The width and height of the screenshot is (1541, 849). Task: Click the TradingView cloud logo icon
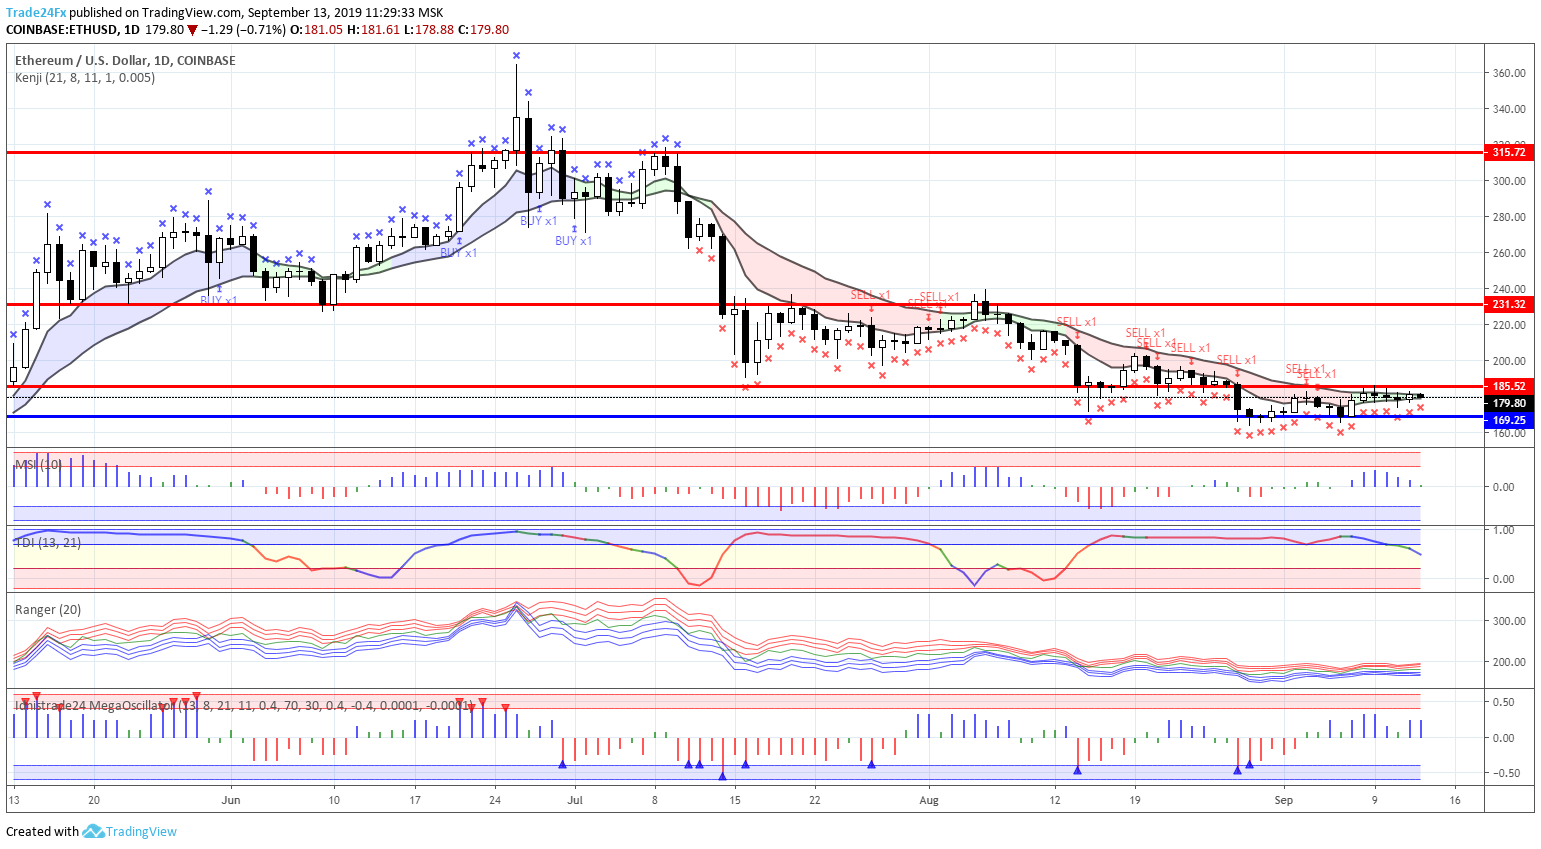pos(94,831)
